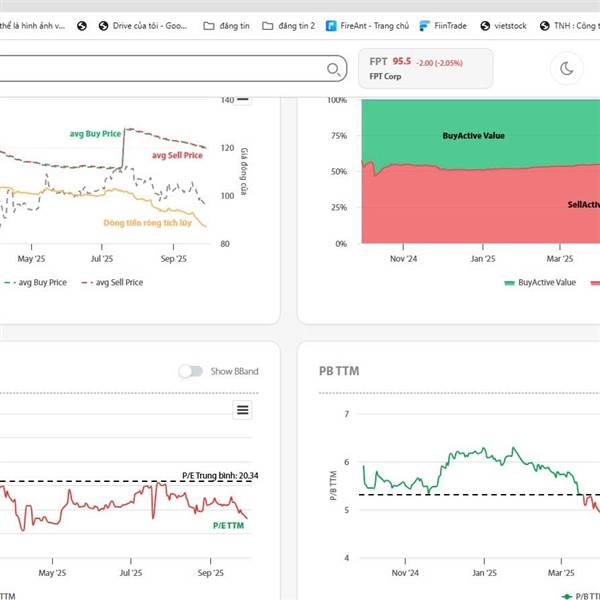Open the TNH bookmark globe icon
The image size is (600, 600).
(544, 26)
